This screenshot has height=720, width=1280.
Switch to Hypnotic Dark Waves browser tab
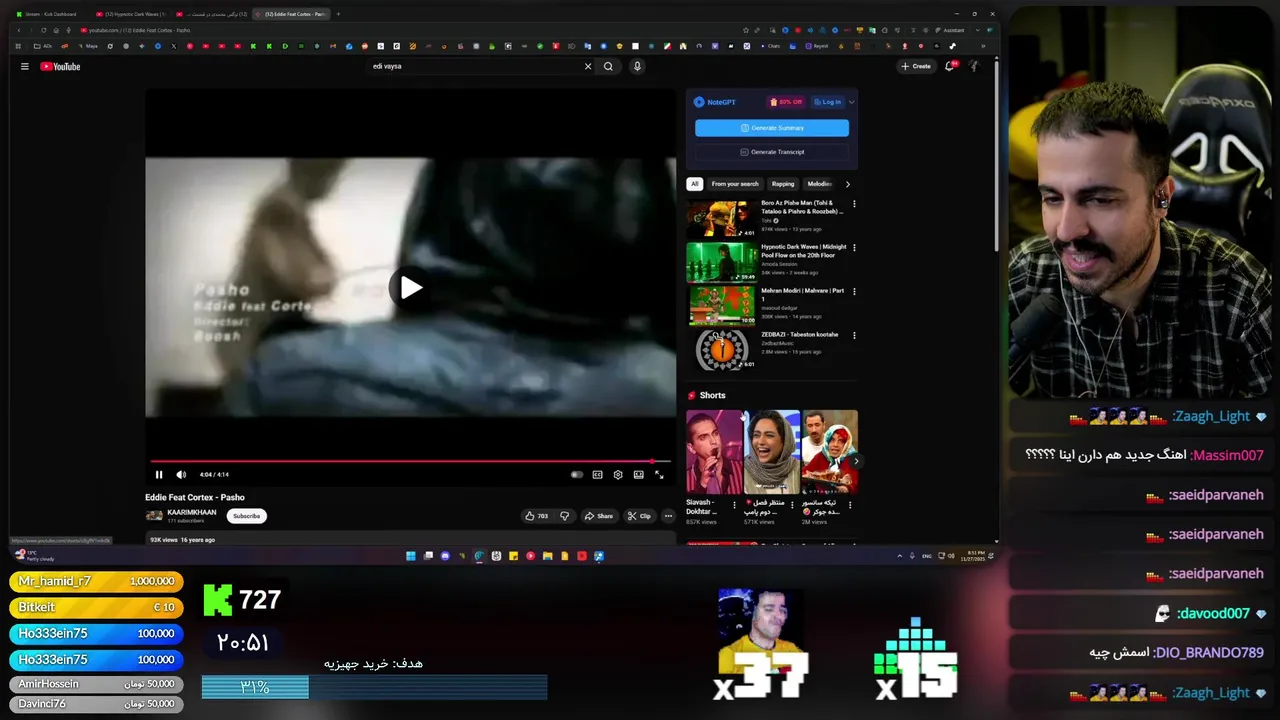(130, 14)
